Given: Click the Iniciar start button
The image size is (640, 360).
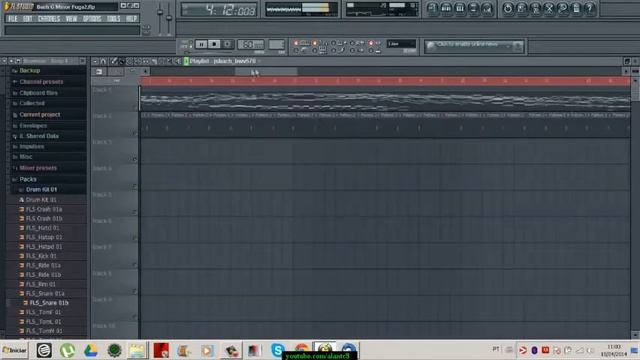Looking at the screenshot, I should click(x=15, y=350).
